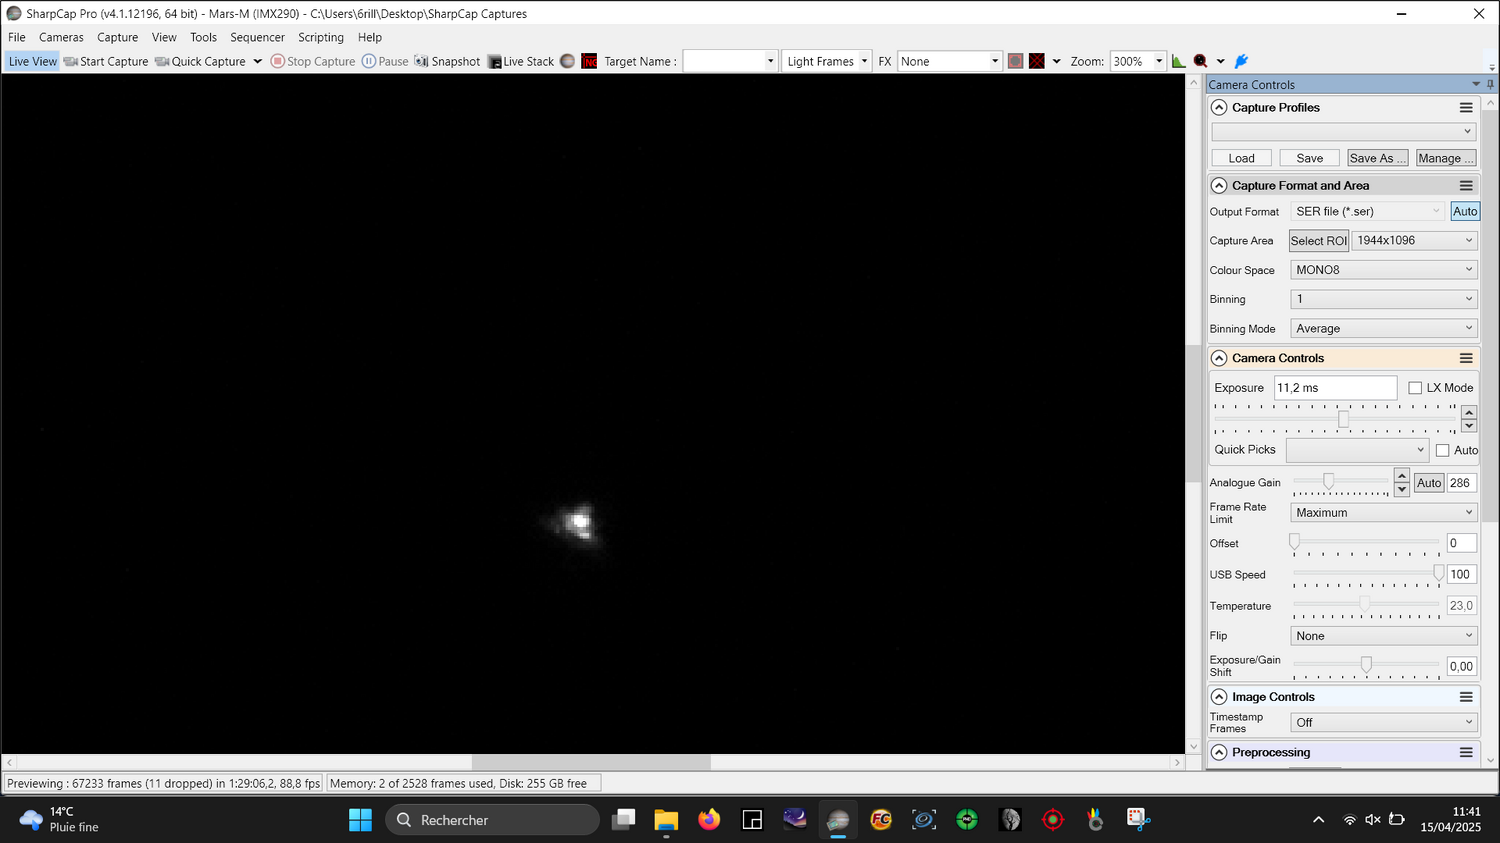Open the Frame Rate Limit dropdown
The height and width of the screenshot is (843, 1500).
pos(1384,512)
